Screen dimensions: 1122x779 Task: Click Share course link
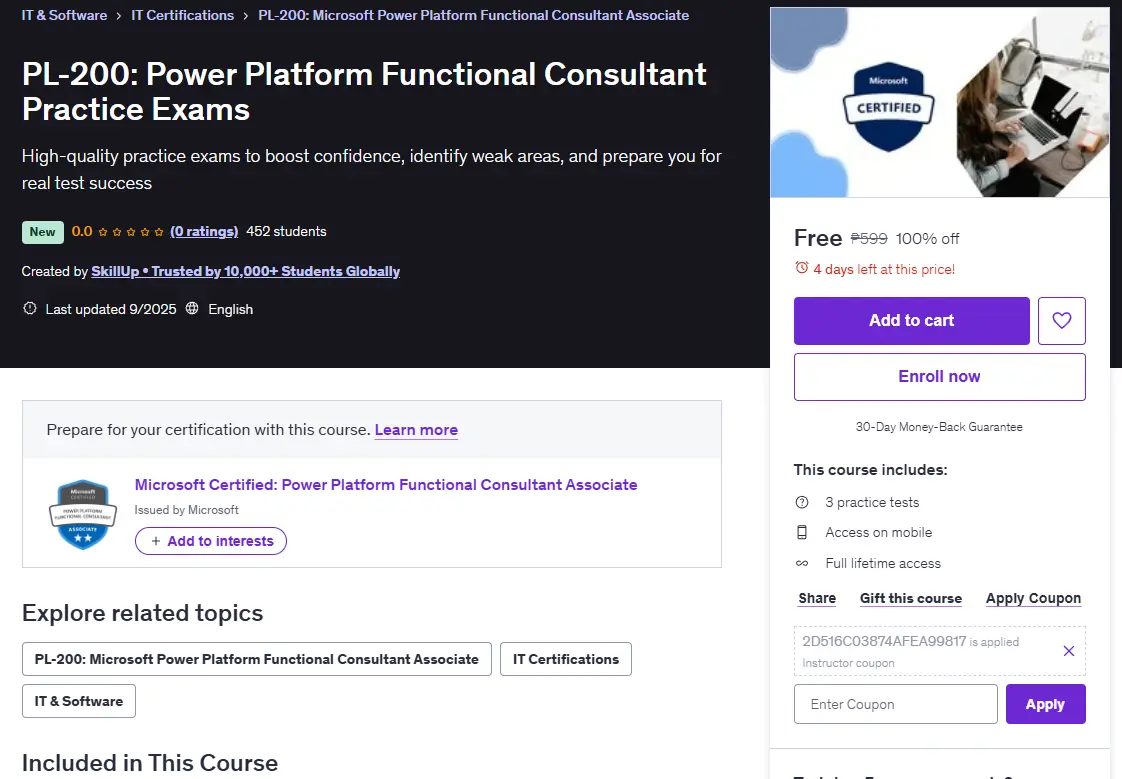[x=817, y=598]
